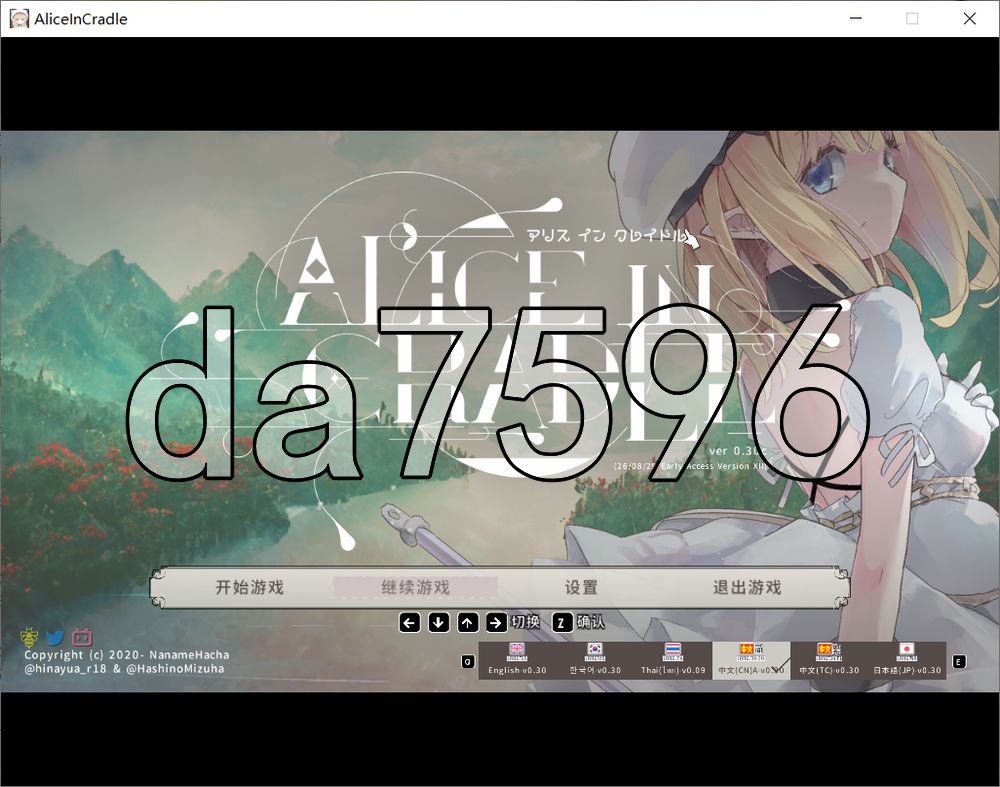Switch language to 日本語(JP) v0.30
The image size is (1000, 787).
907,660
